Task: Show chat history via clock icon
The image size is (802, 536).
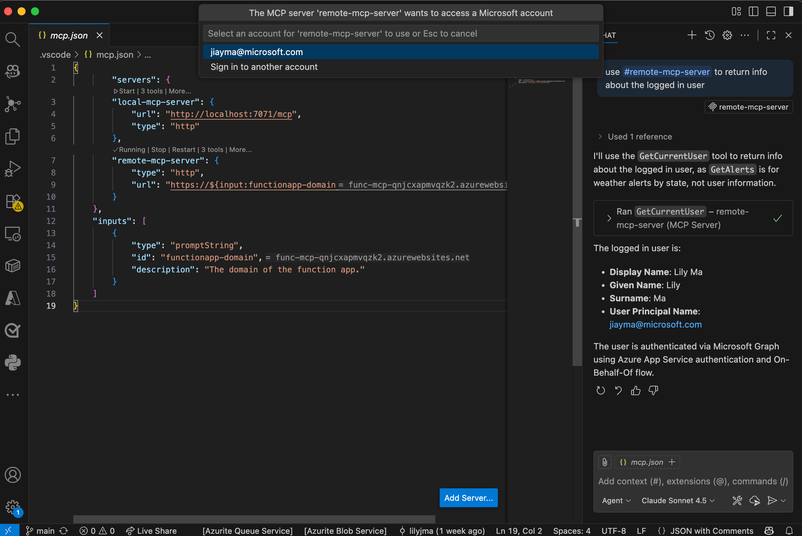Action: point(709,35)
